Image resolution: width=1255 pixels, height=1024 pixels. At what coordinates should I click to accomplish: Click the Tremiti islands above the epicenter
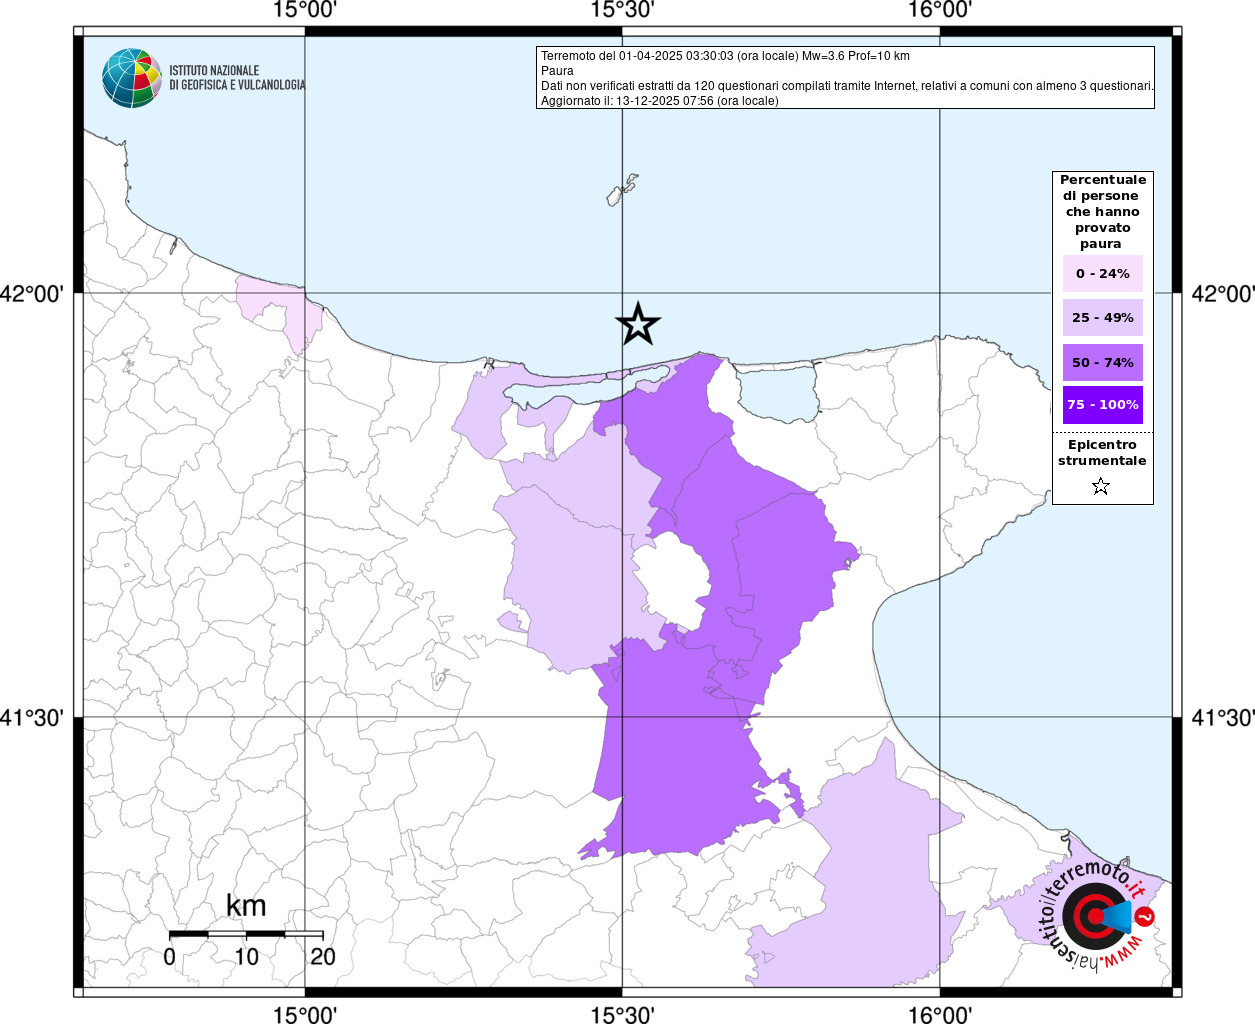coord(622,190)
